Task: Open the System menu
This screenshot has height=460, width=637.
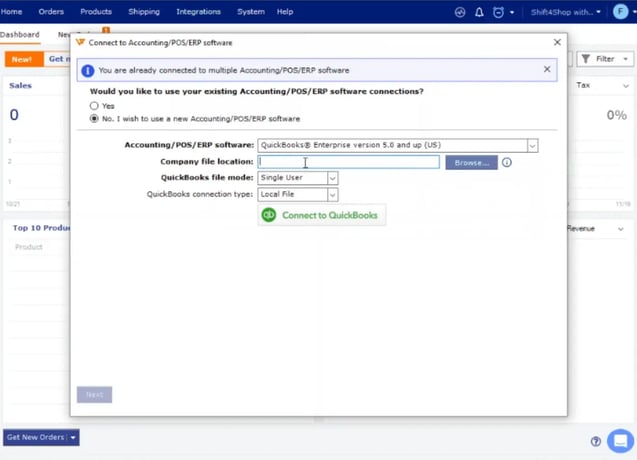Action: click(251, 12)
